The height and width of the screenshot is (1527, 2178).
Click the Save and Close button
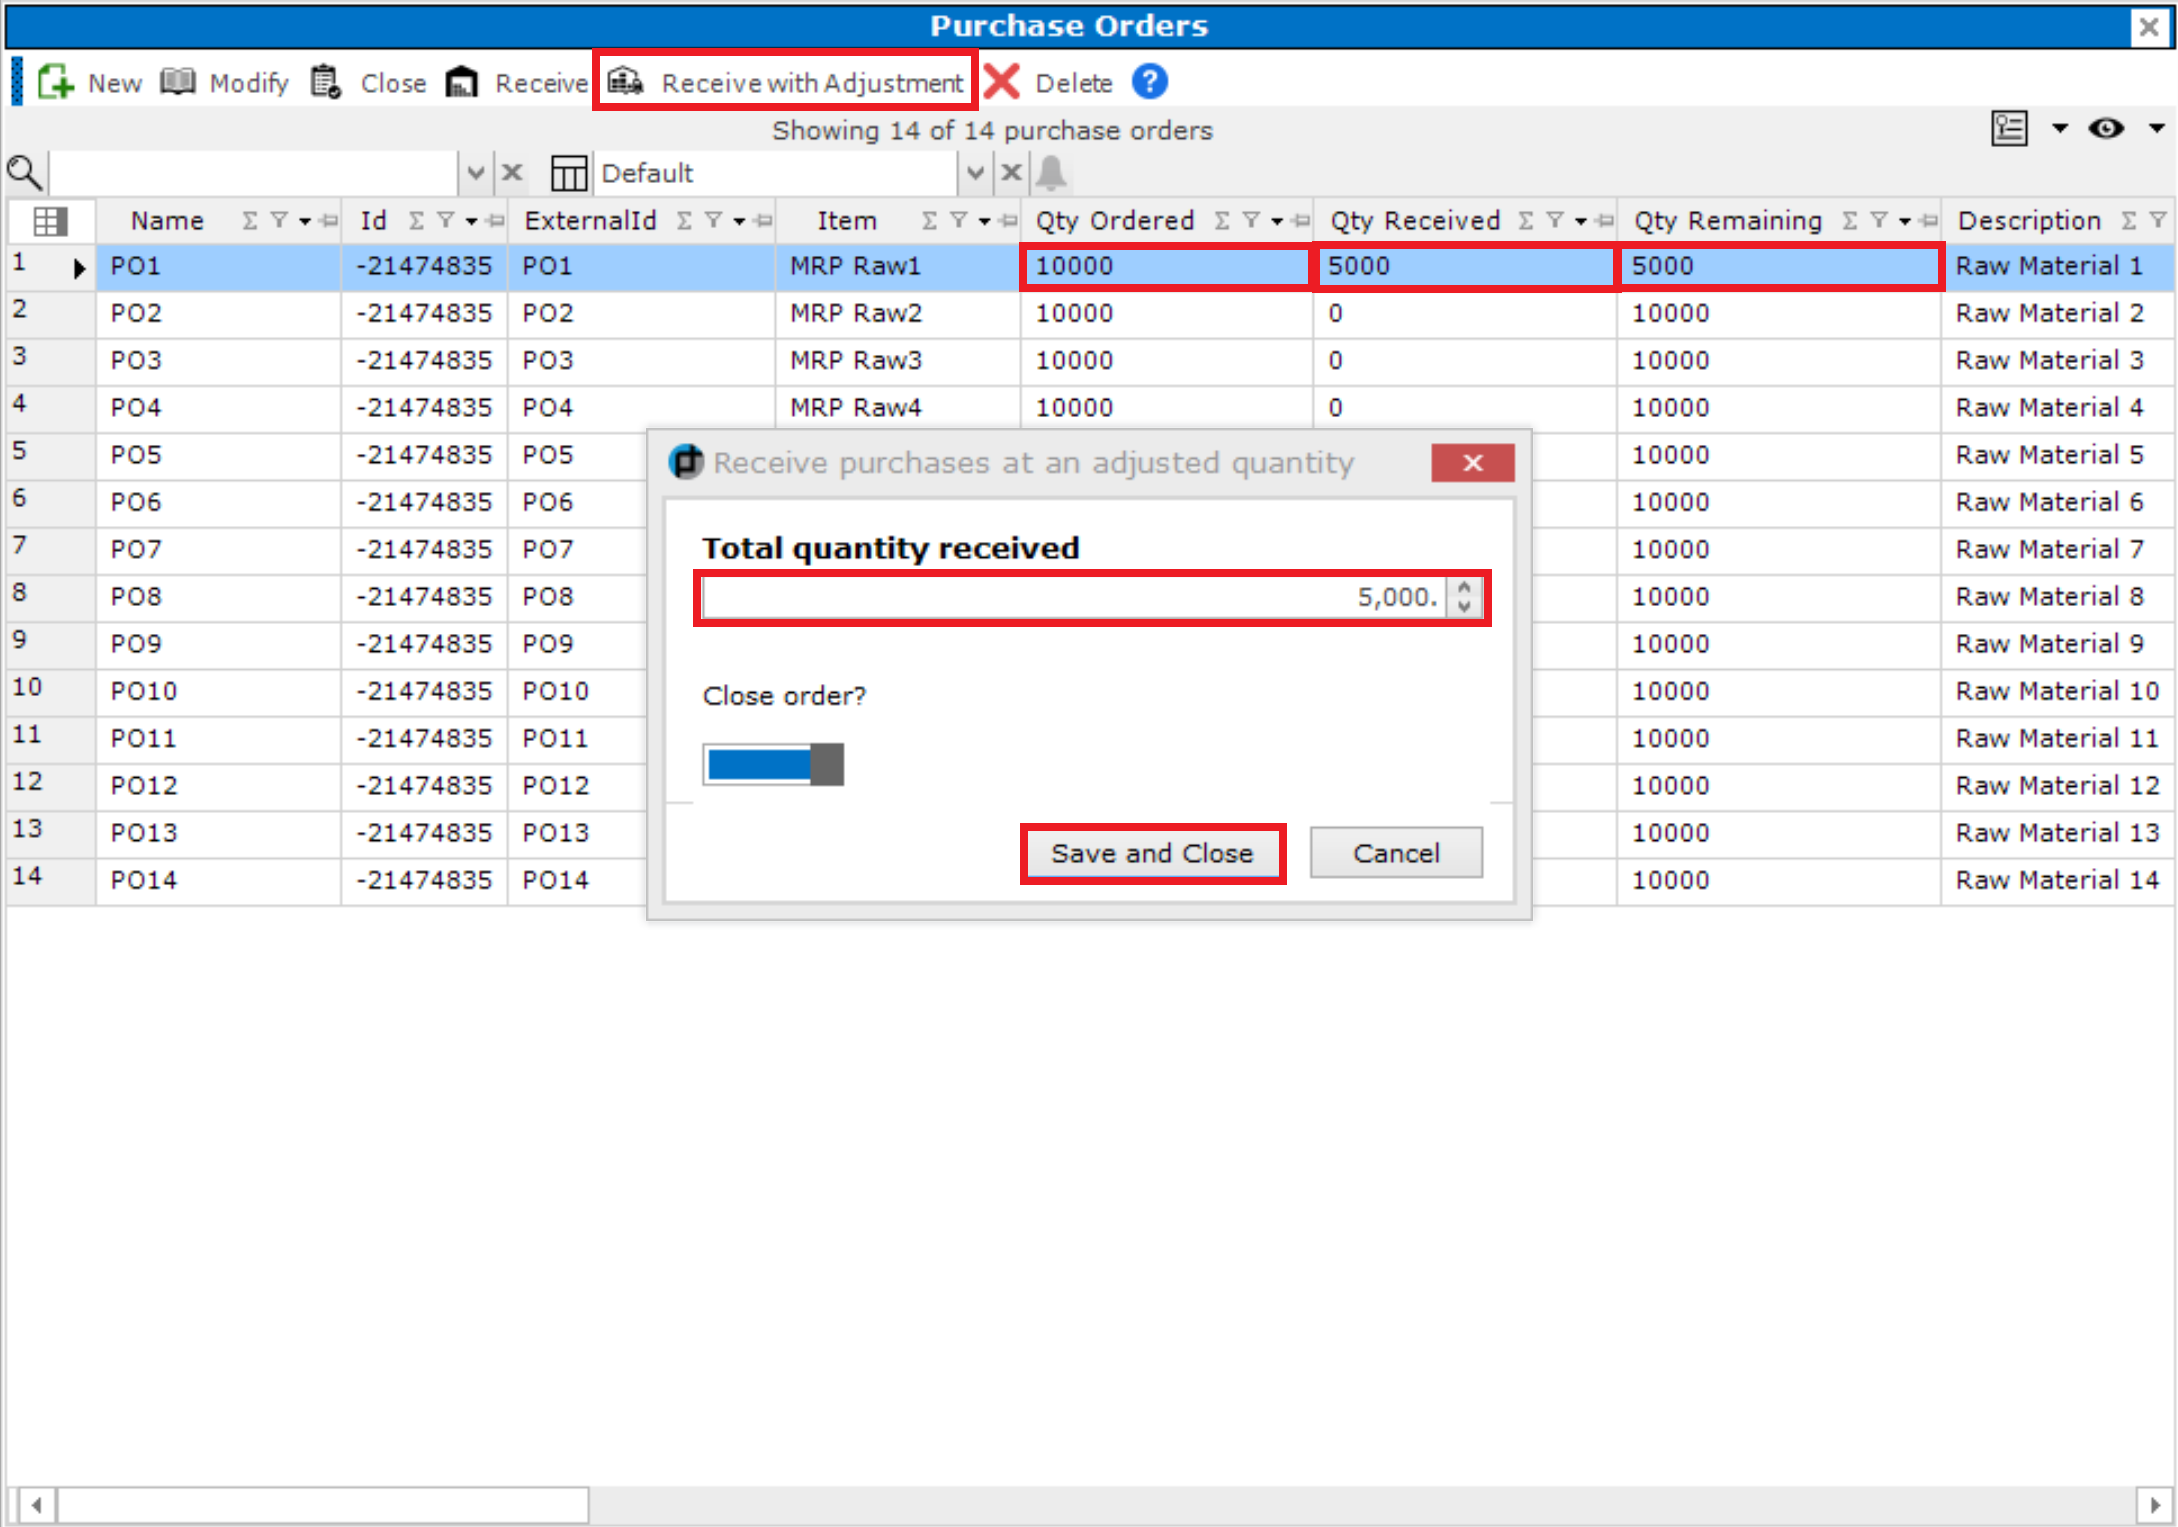click(1152, 853)
